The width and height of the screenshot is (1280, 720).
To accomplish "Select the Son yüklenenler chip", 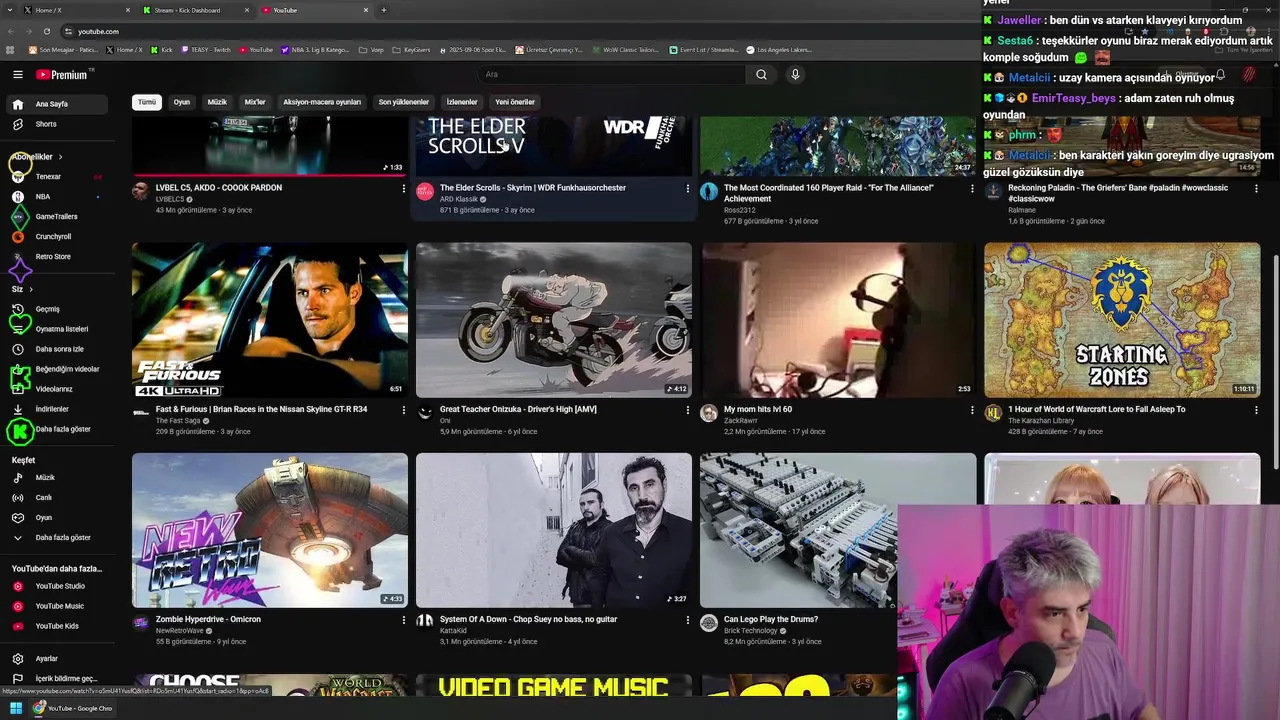I will coord(404,102).
